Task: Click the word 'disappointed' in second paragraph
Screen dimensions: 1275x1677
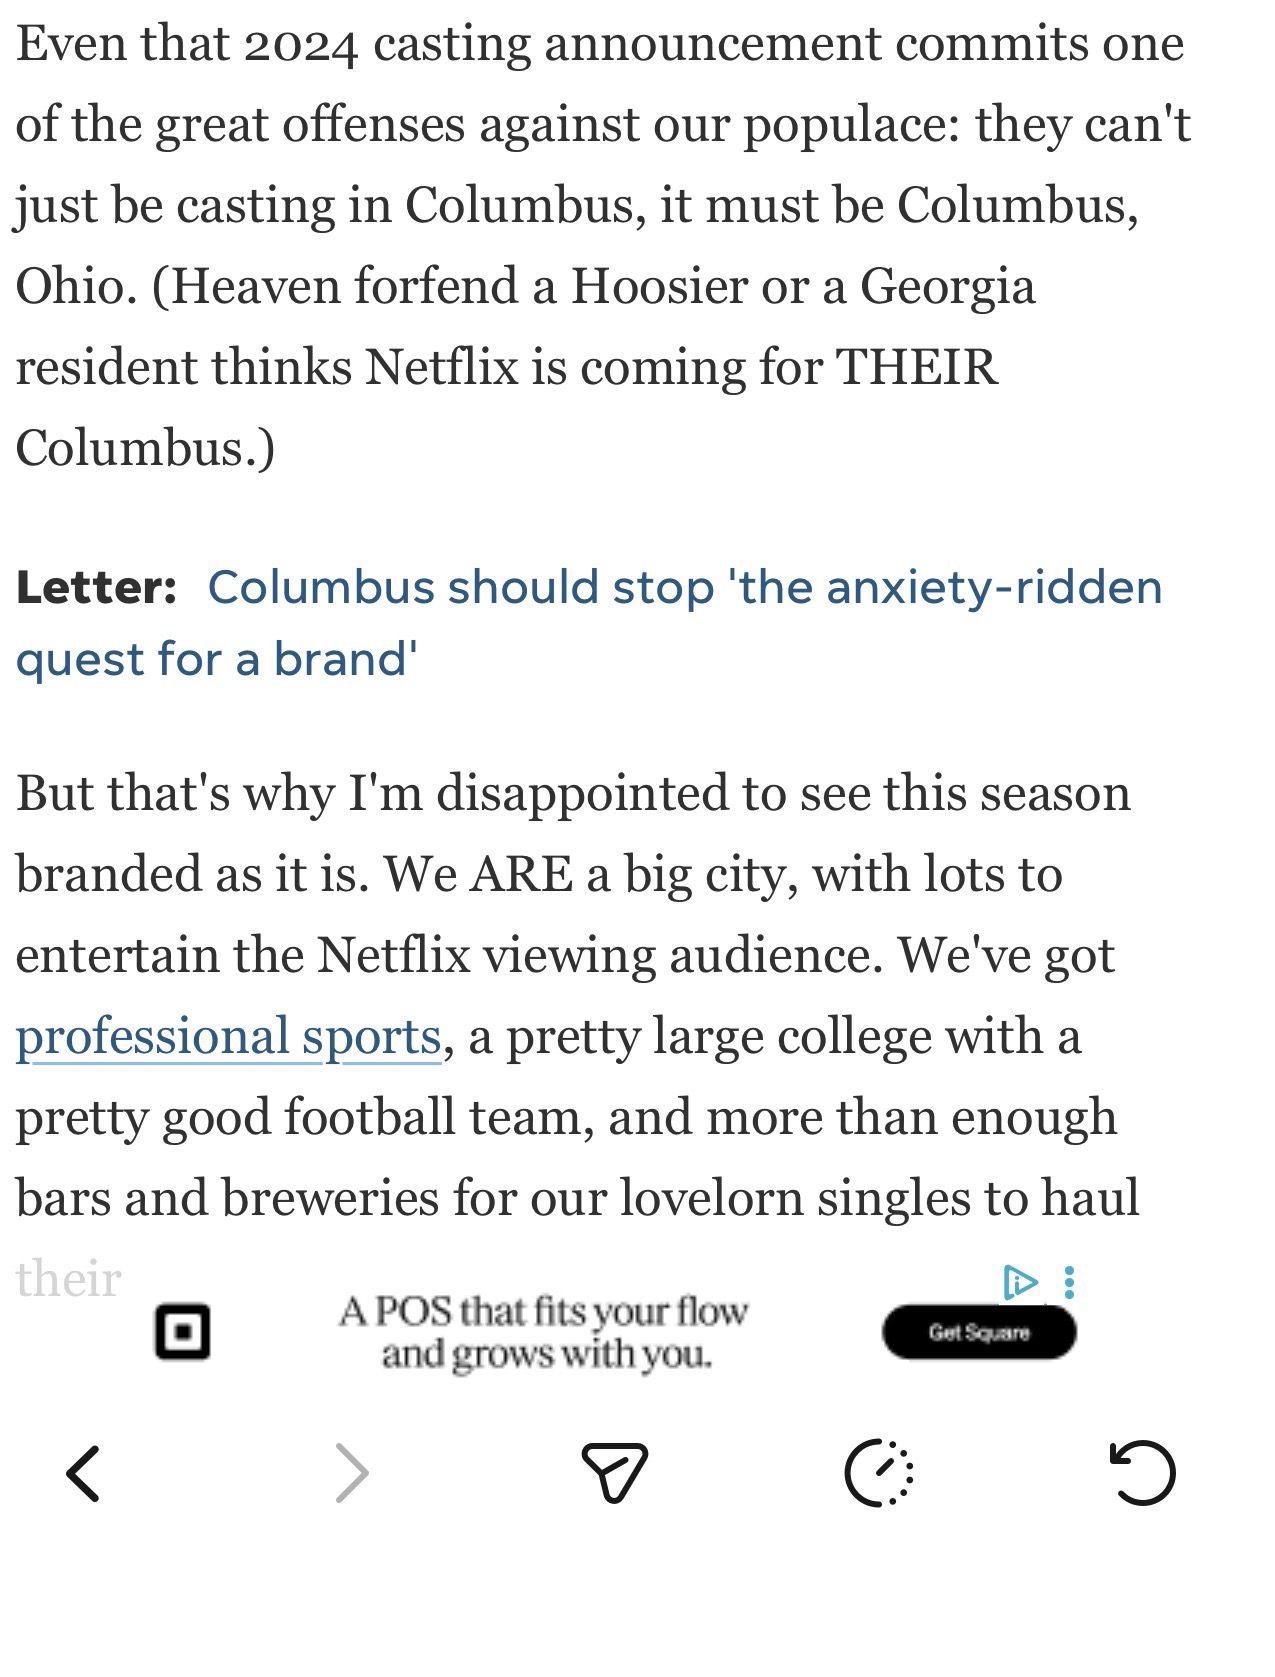Action: (581, 793)
